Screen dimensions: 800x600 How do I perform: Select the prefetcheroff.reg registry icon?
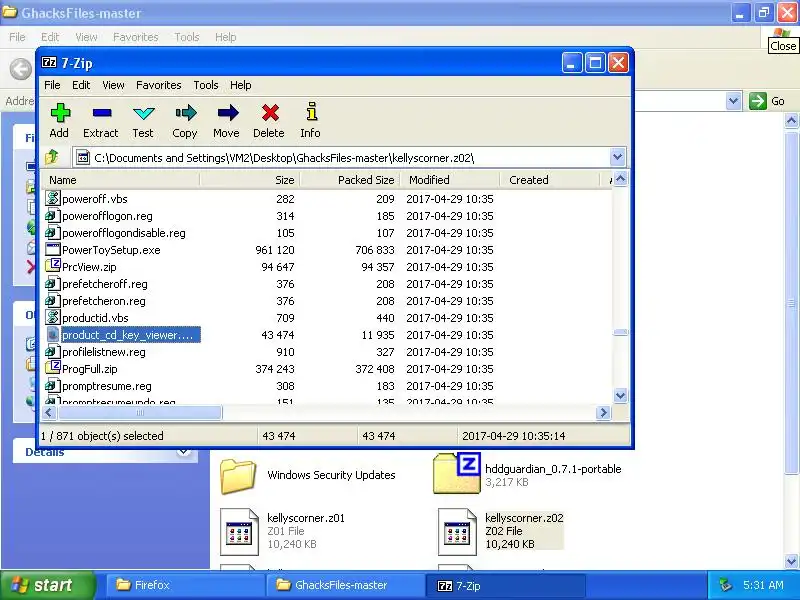coord(53,283)
